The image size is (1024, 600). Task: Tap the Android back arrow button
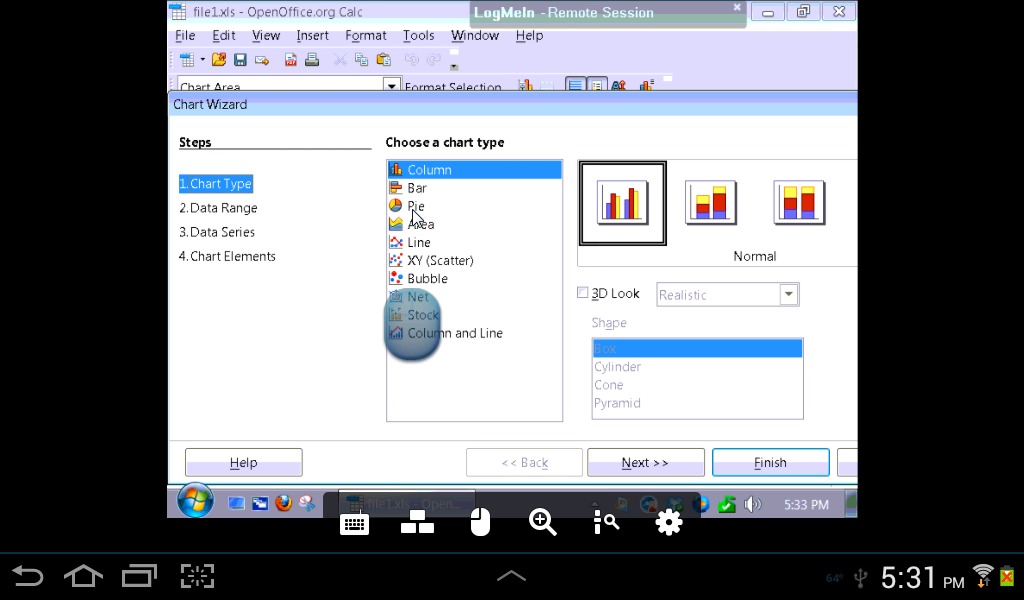click(28, 576)
